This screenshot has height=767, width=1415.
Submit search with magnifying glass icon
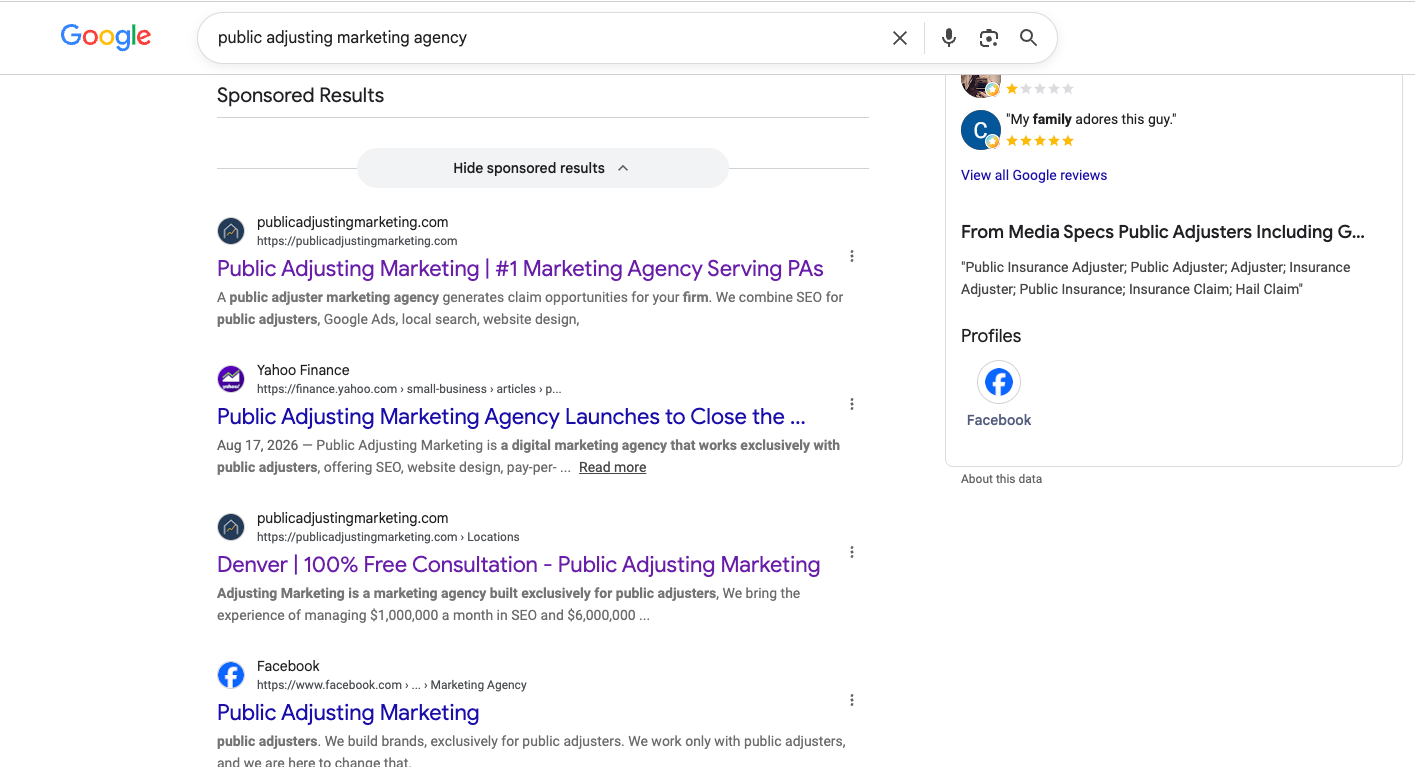(1028, 38)
